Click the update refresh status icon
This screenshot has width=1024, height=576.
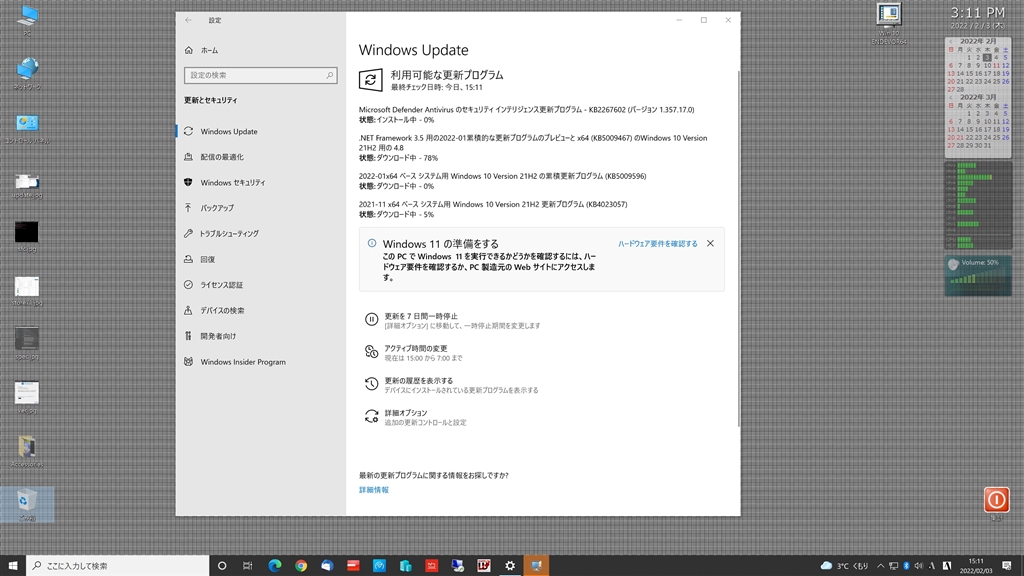coord(370,80)
